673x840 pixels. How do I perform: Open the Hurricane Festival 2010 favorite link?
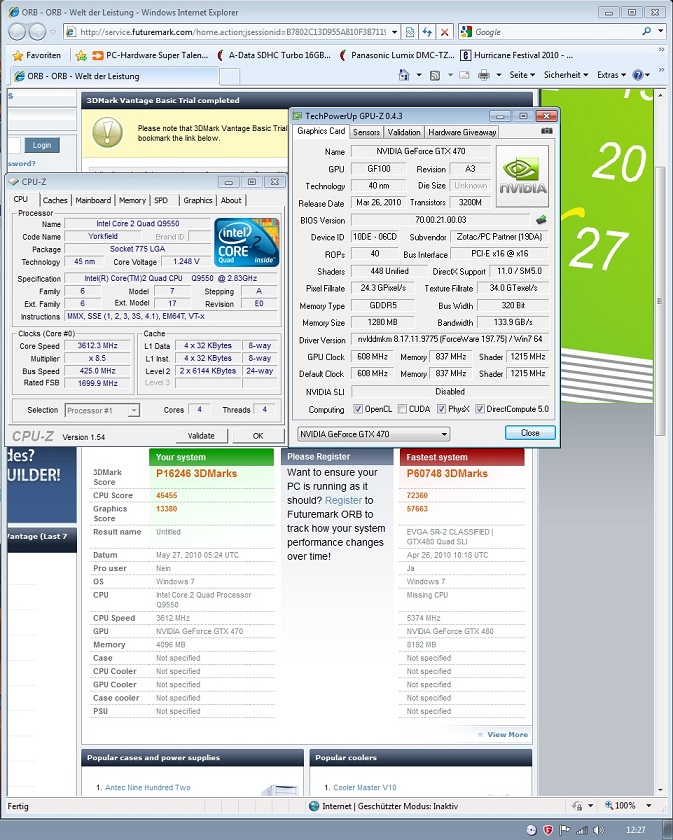517,55
